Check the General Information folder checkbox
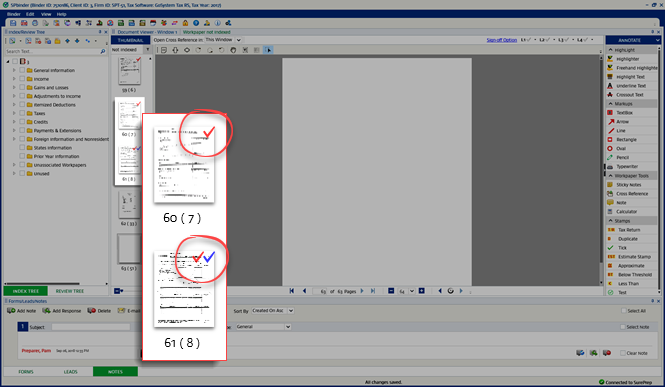Image resolution: width=665 pixels, height=387 pixels. point(22,70)
